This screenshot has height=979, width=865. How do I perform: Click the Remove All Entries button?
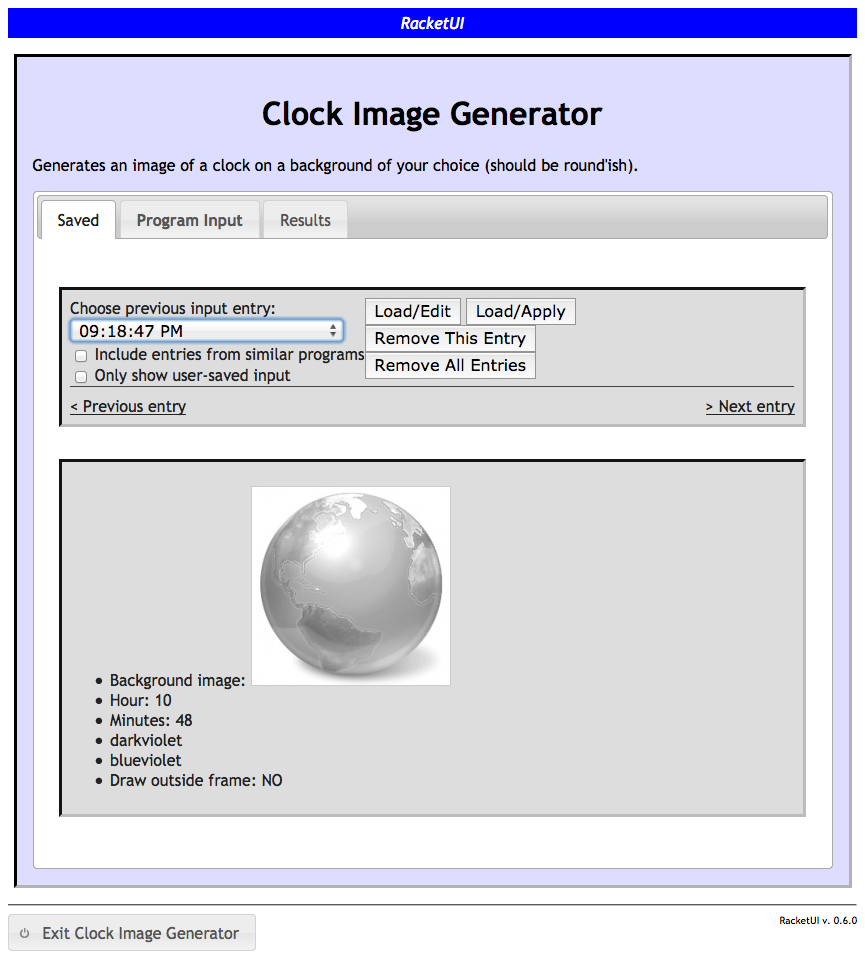coord(450,366)
